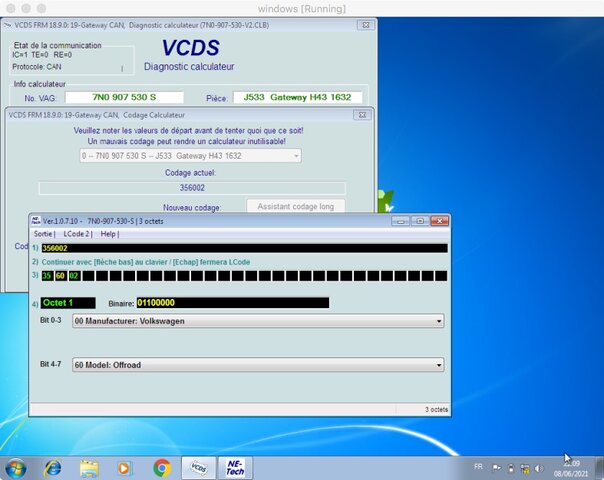The width and height of the screenshot is (604, 480).
Task: Close the Diagnostic calculateur window
Action: tap(366, 25)
